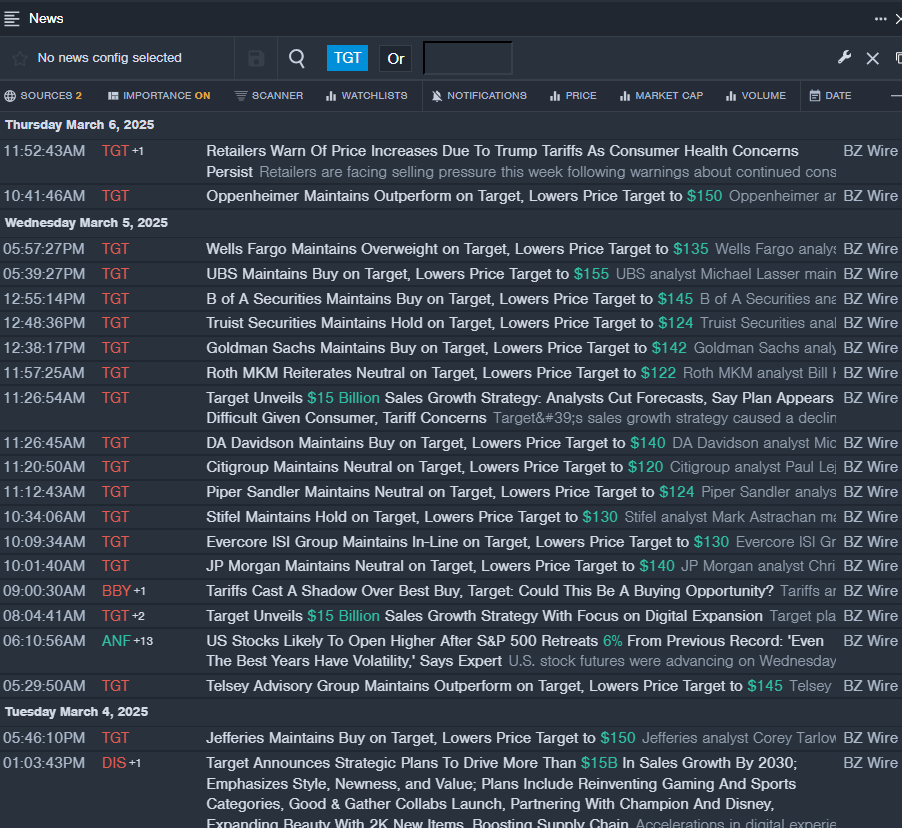Open the Volume filter
Viewport: 902px width, 828px height.
(x=756, y=96)
